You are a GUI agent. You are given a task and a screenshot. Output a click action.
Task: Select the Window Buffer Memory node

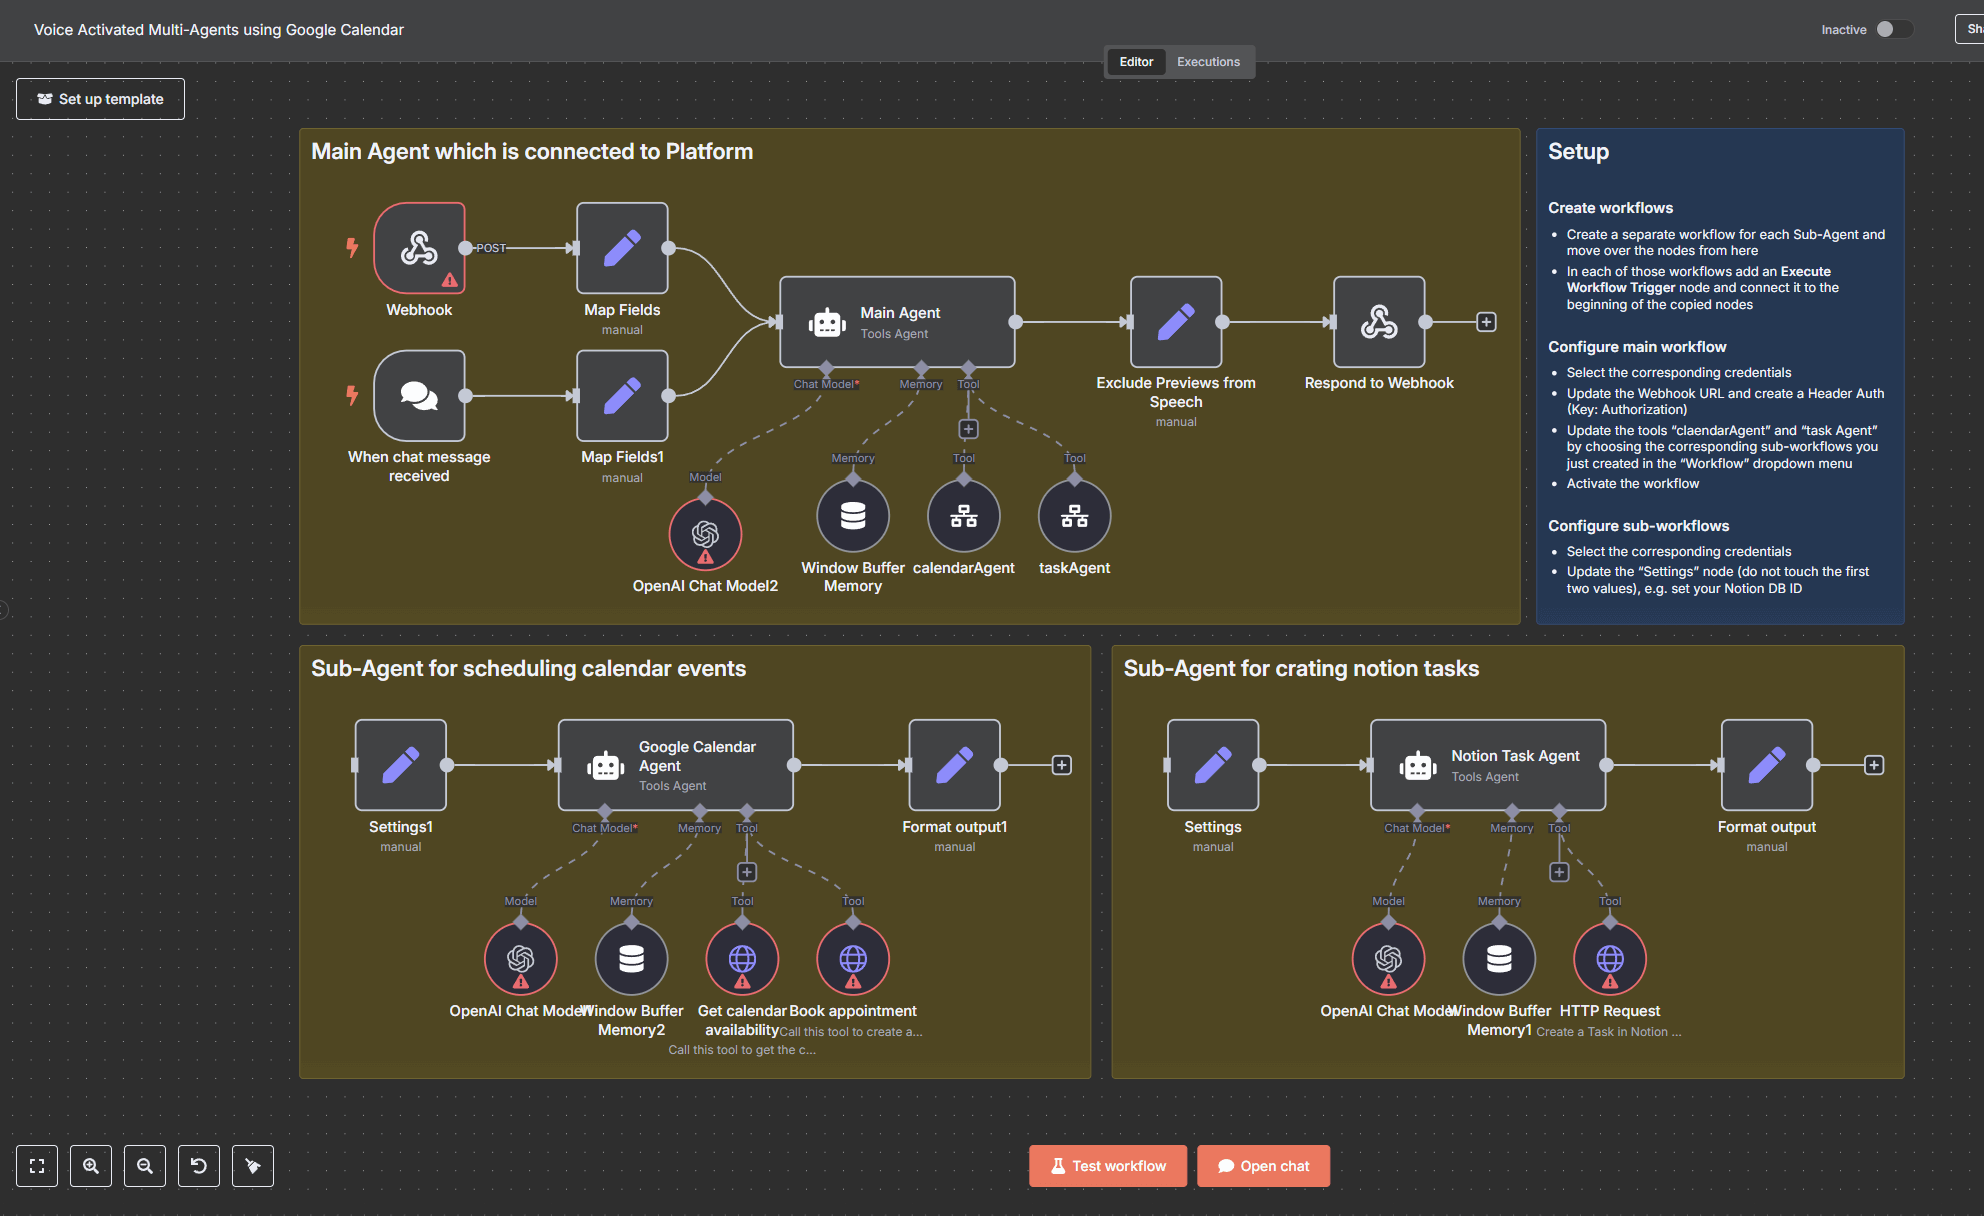853,516
